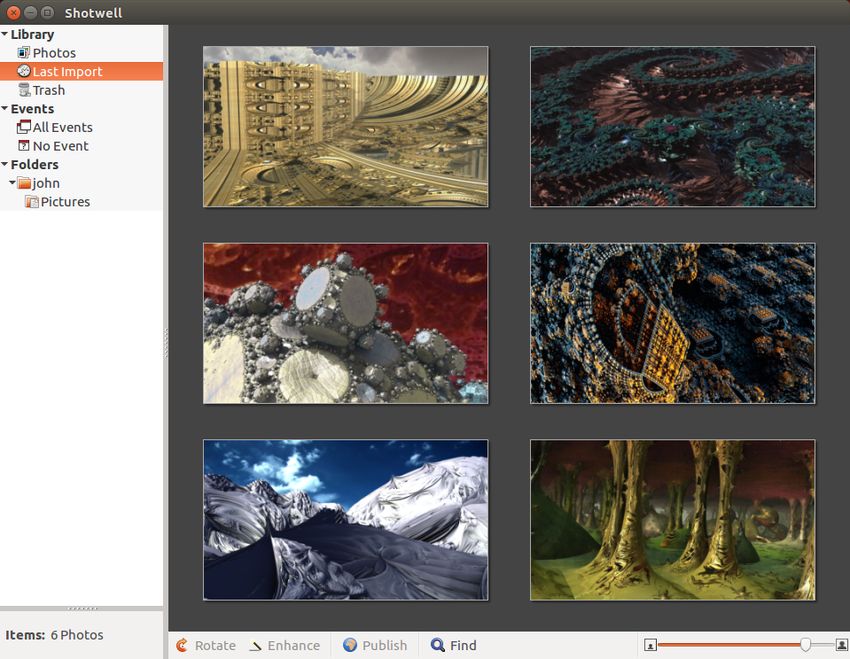Click the large thumbnail size icon
This screenshot has width=850, height=659.
pyautogui.click(x=842, y=644)
